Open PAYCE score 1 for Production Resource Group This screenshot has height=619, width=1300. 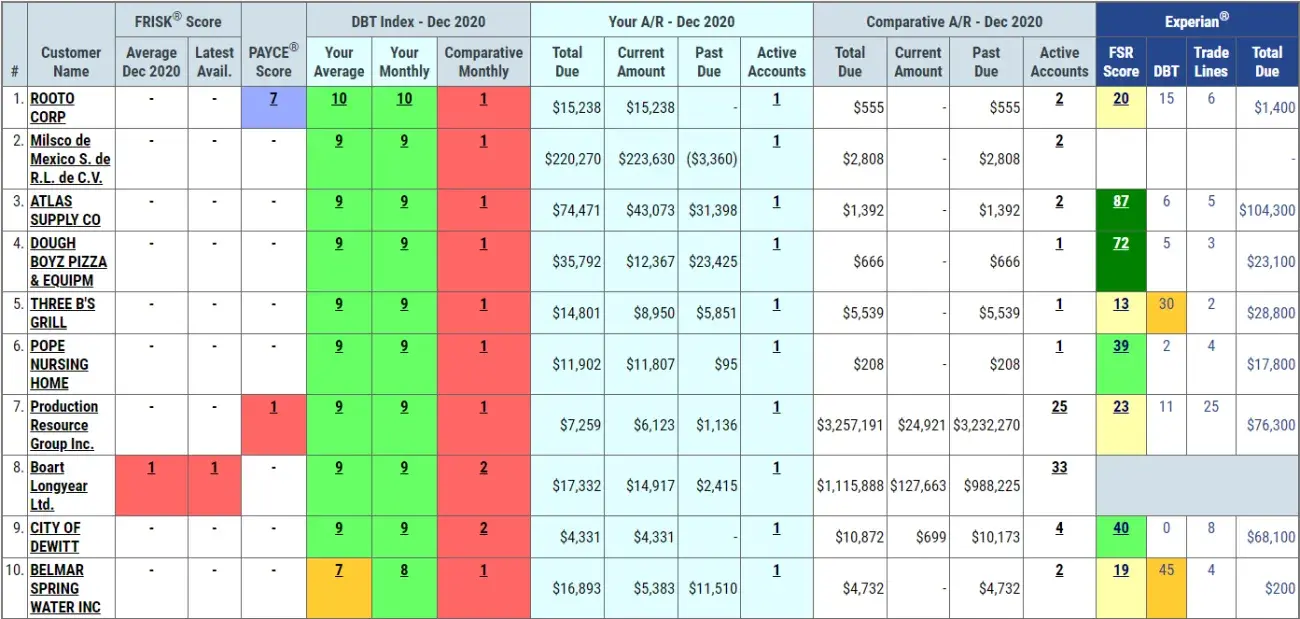click(x=273, y=406)
